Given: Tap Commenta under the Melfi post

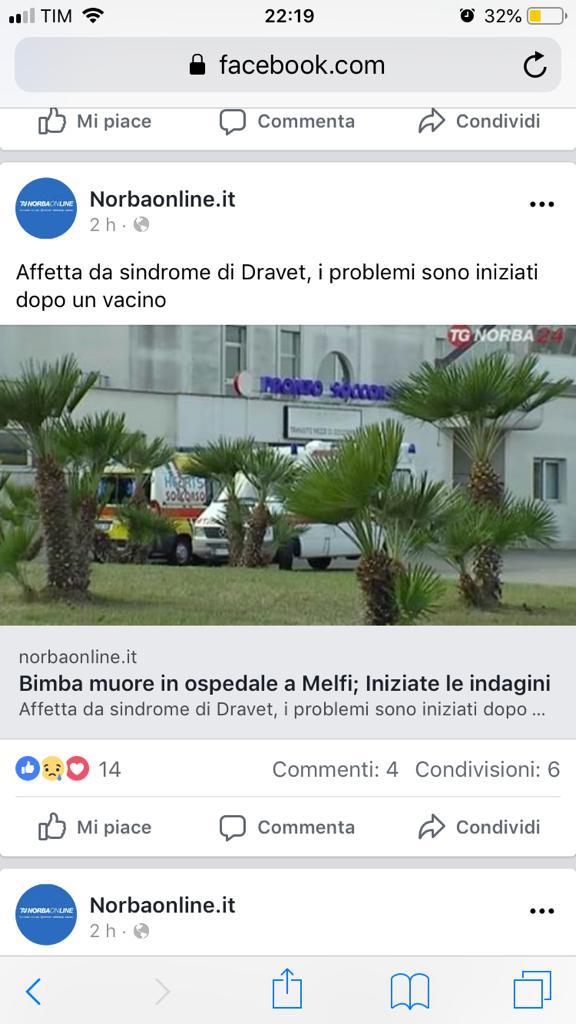Looking at the screenshot, I should click(287, 827).
